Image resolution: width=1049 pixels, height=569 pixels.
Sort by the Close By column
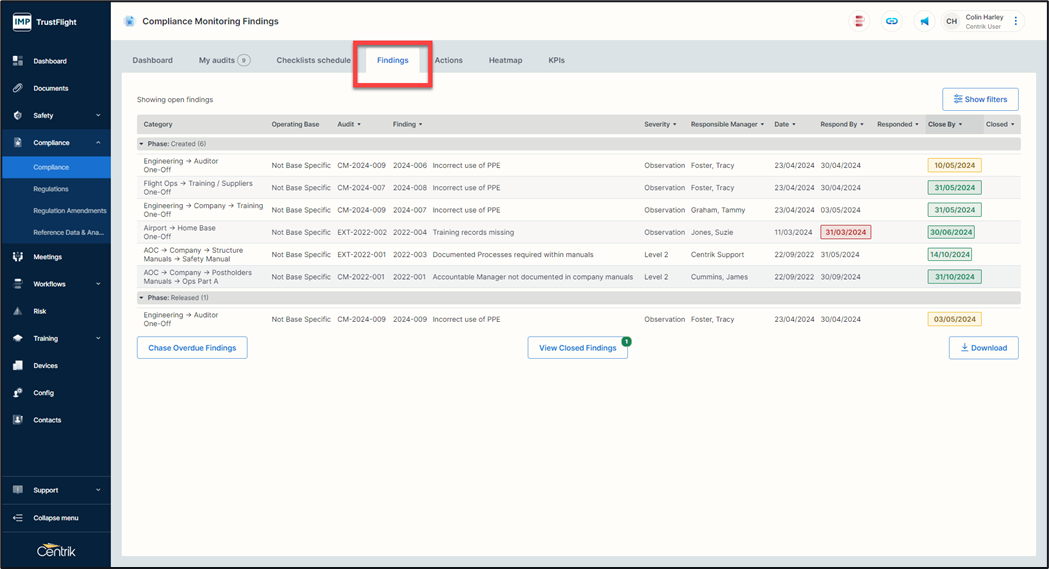coord(945,125)
